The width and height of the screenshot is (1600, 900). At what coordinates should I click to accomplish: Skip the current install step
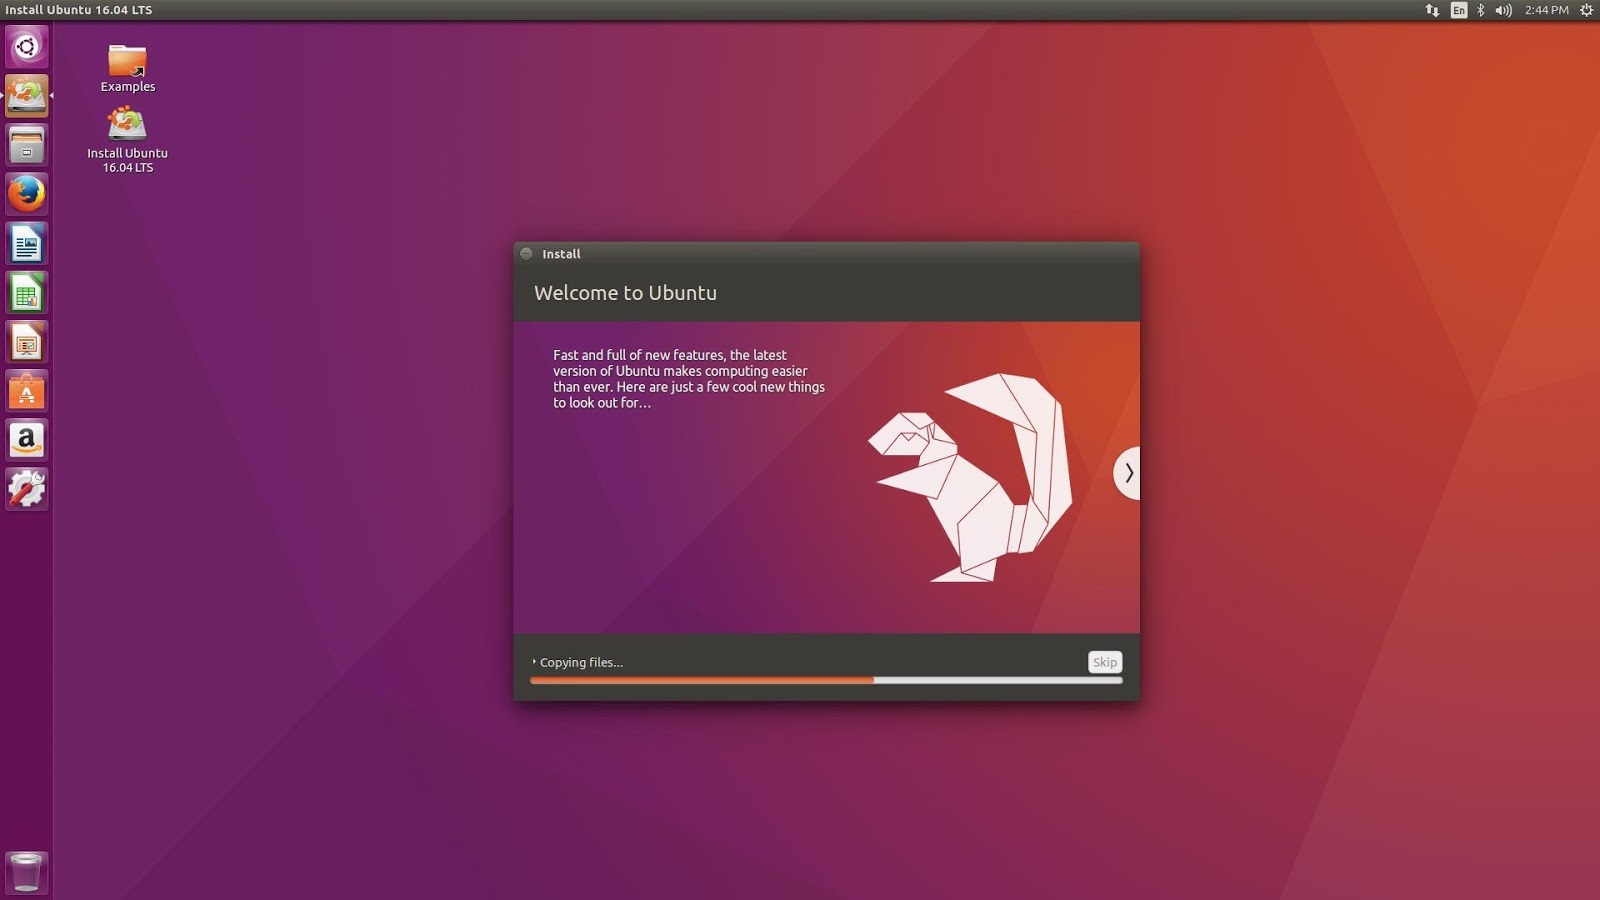click(x=1105, y=662)
